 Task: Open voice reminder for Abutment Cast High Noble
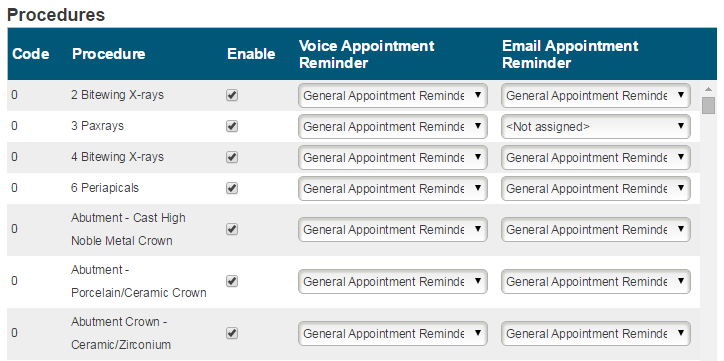392,229
